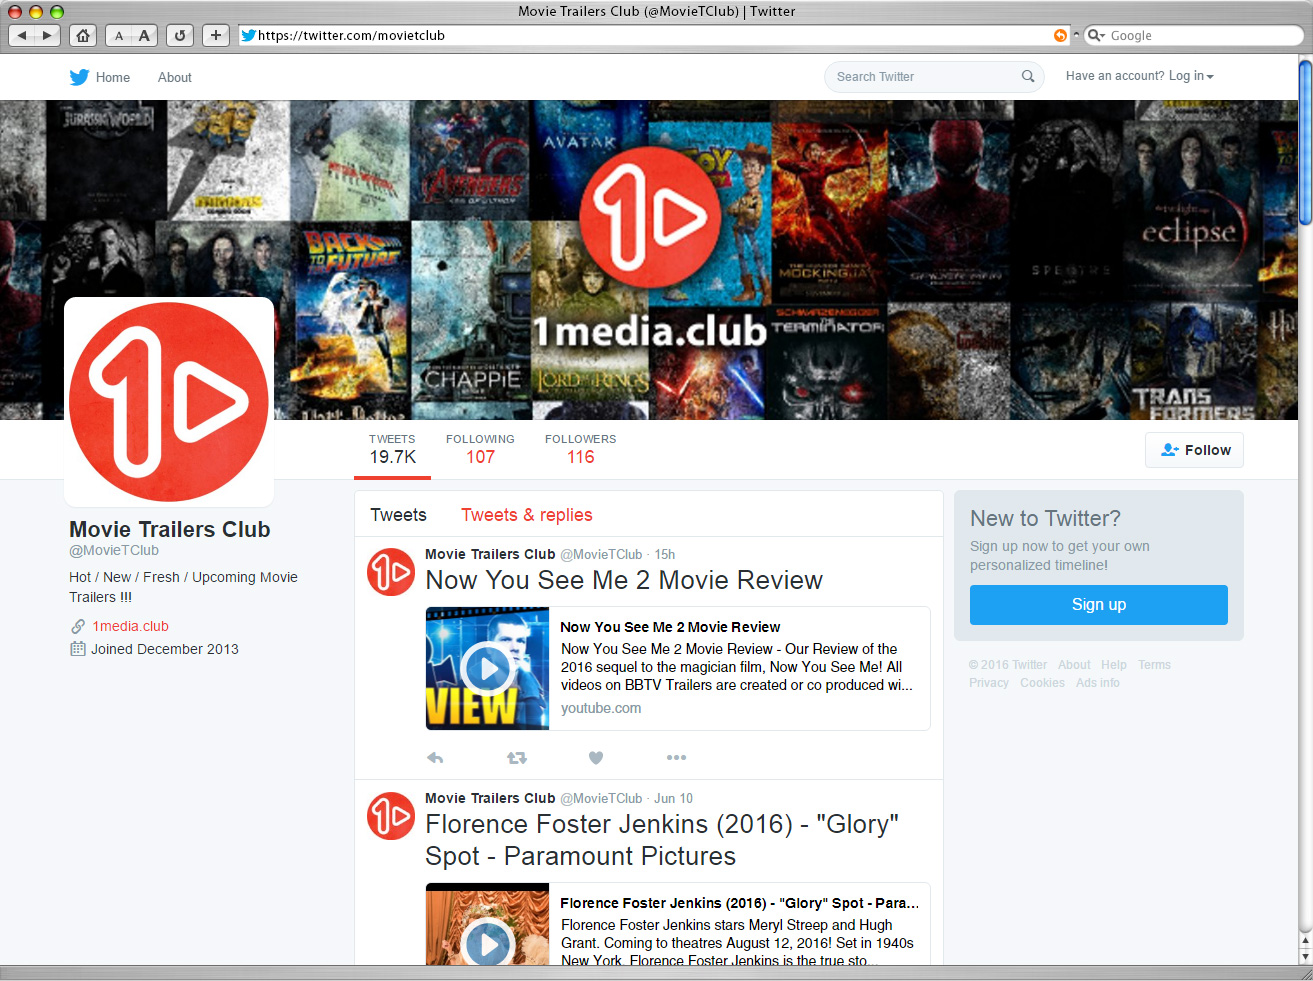Go back with the browser back arrow
Viewport: 1313px width, 981px height.
22,35
